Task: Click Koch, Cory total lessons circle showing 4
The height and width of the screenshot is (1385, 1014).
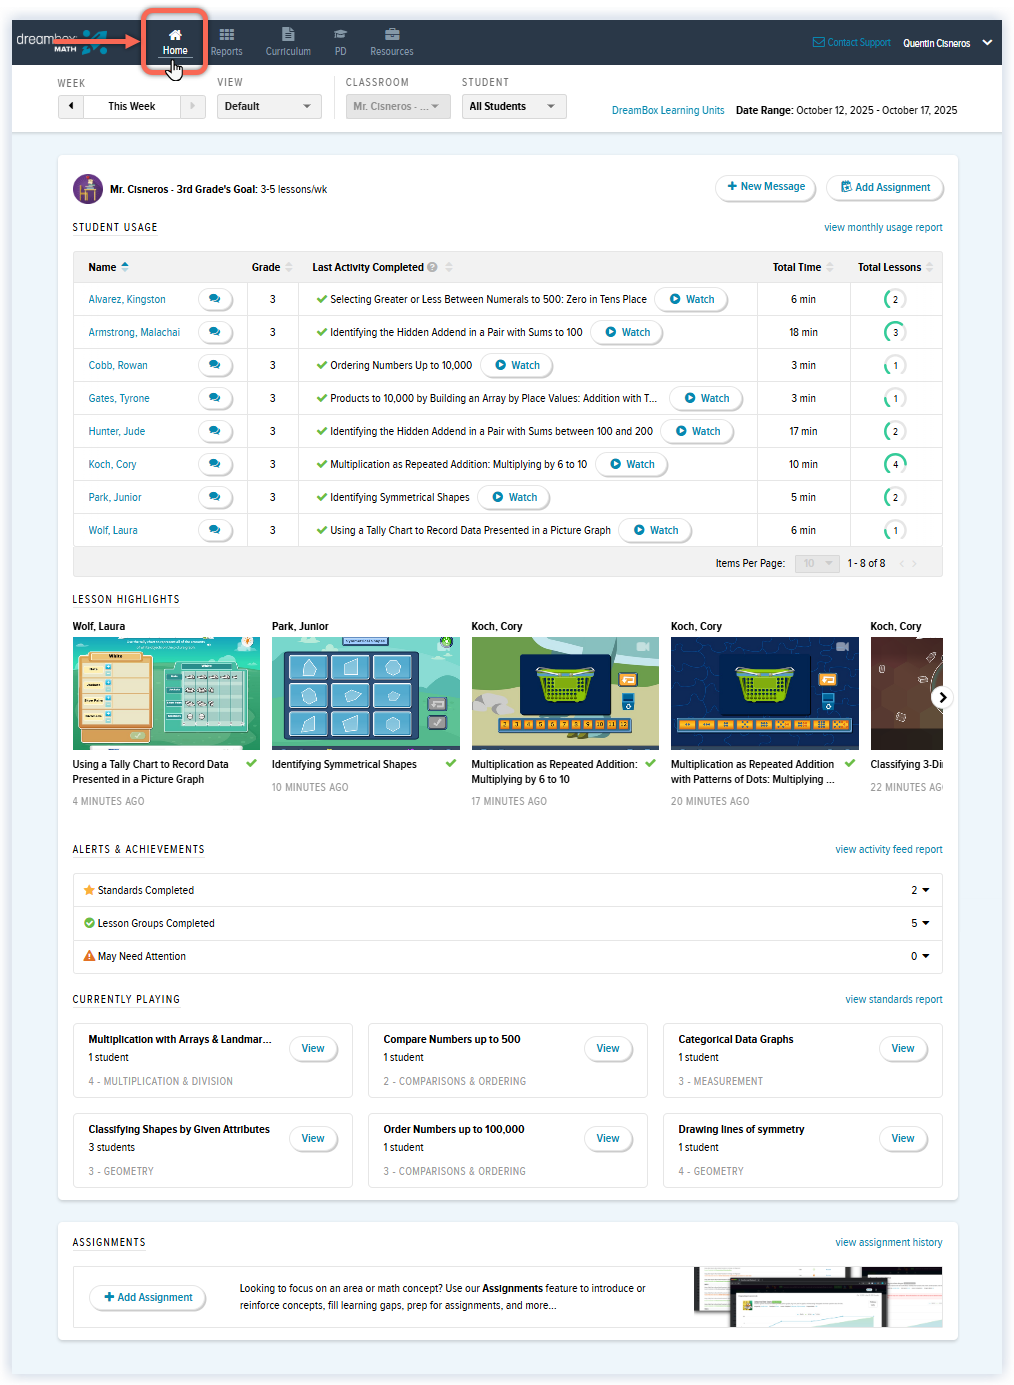Action: [x=895, y=464]
